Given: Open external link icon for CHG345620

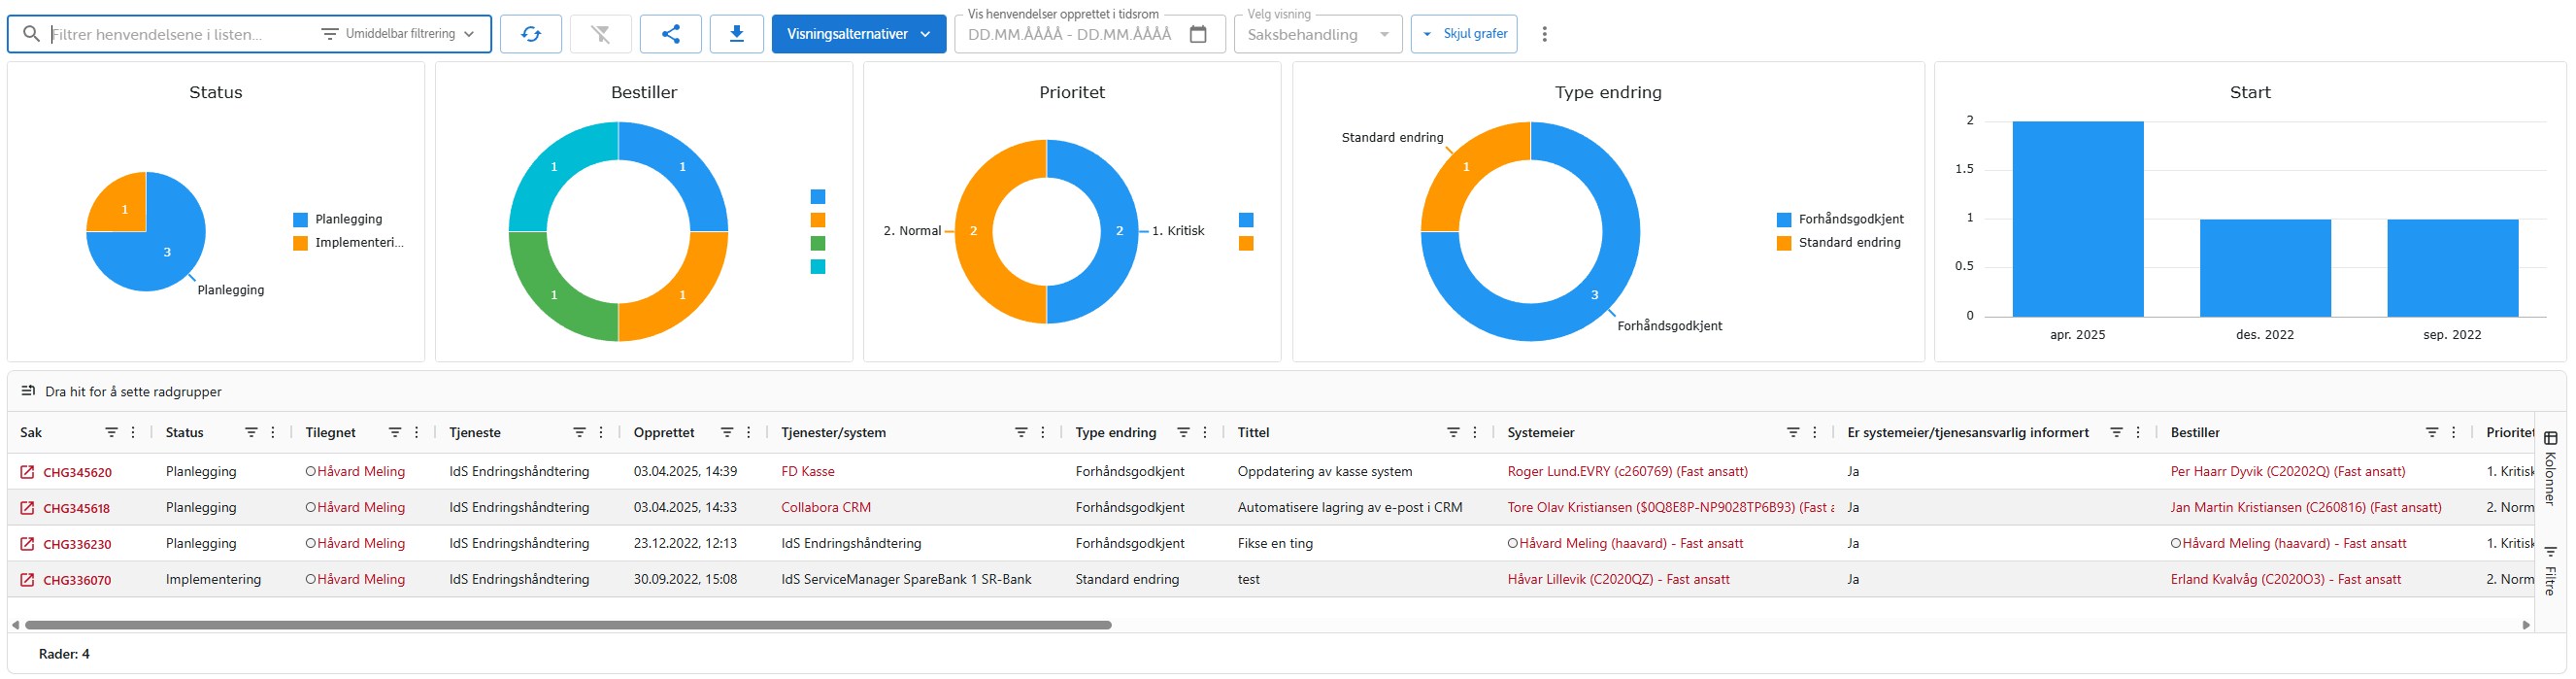Looking at the screenshot, I should [x=27, y=472].
